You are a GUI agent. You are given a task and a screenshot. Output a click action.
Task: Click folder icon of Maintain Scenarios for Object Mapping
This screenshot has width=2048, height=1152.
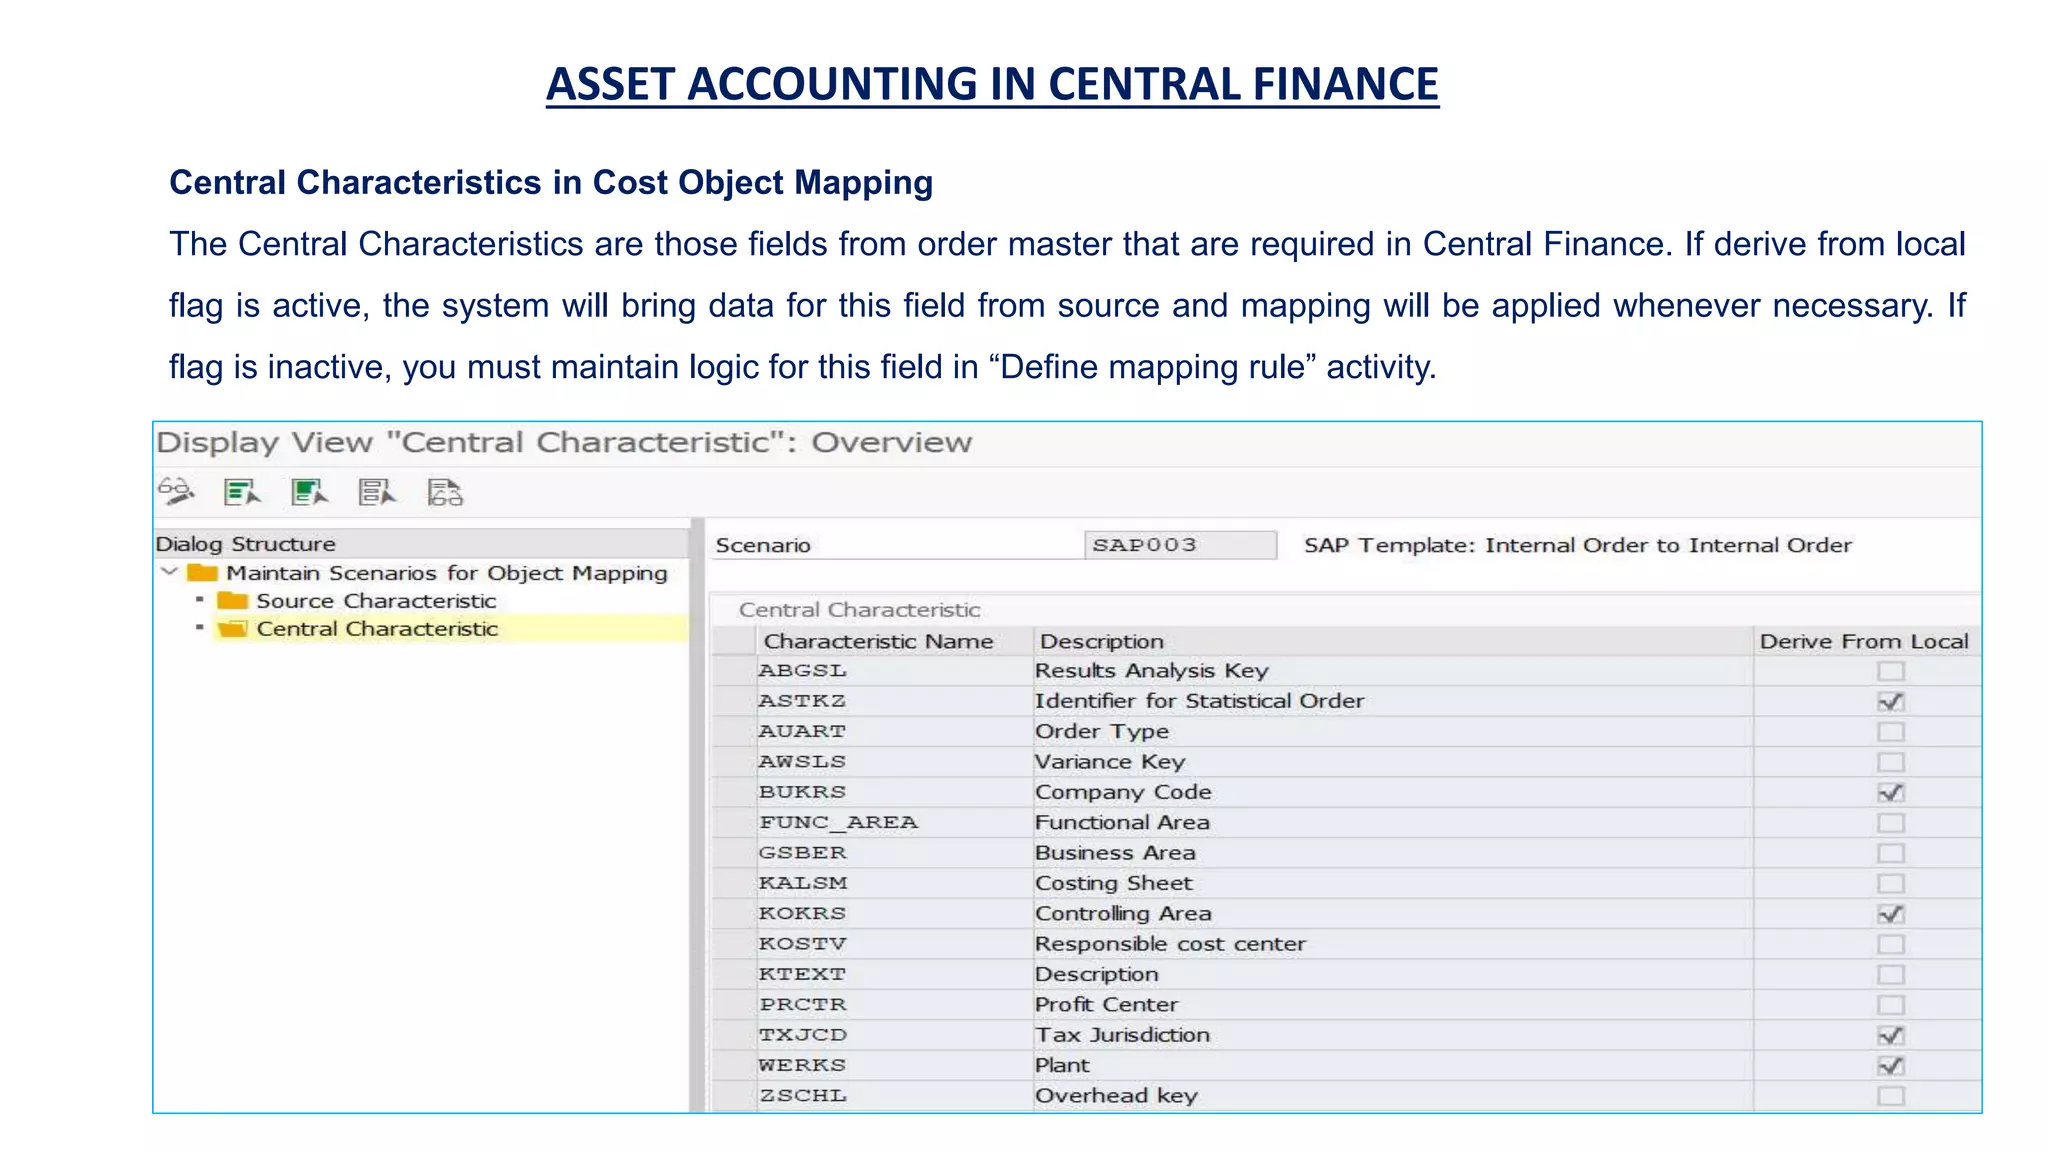point(203,572)
